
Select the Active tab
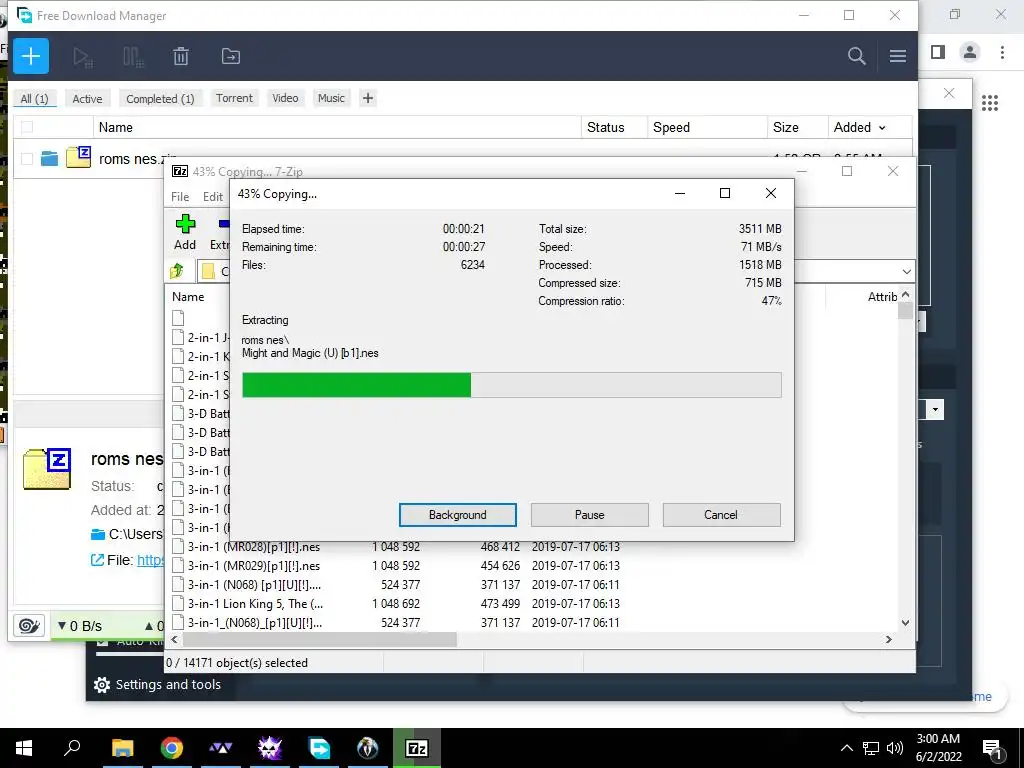pyautogui.click(x=88, y=99)
